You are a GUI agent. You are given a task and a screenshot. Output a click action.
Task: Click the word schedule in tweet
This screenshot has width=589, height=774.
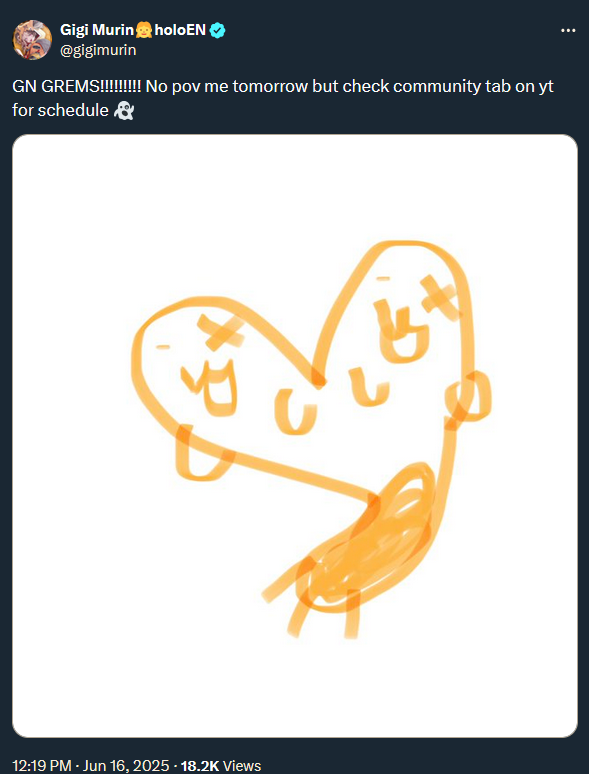pos(73,111)
